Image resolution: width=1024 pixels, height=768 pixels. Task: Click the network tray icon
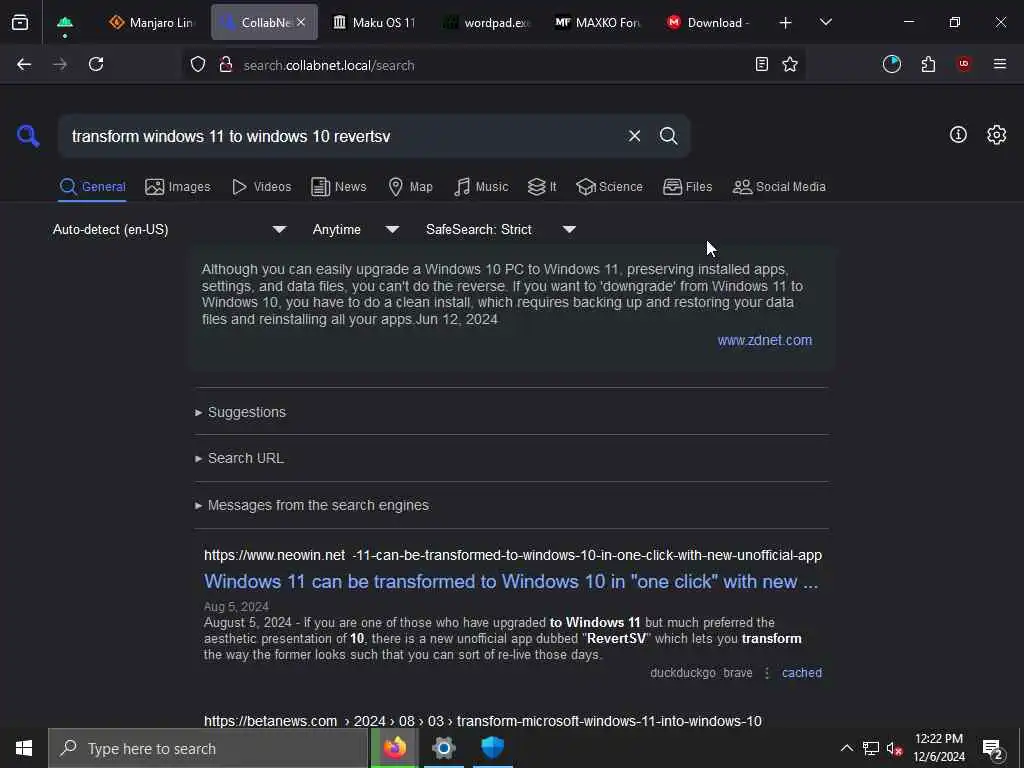(871, 748)
